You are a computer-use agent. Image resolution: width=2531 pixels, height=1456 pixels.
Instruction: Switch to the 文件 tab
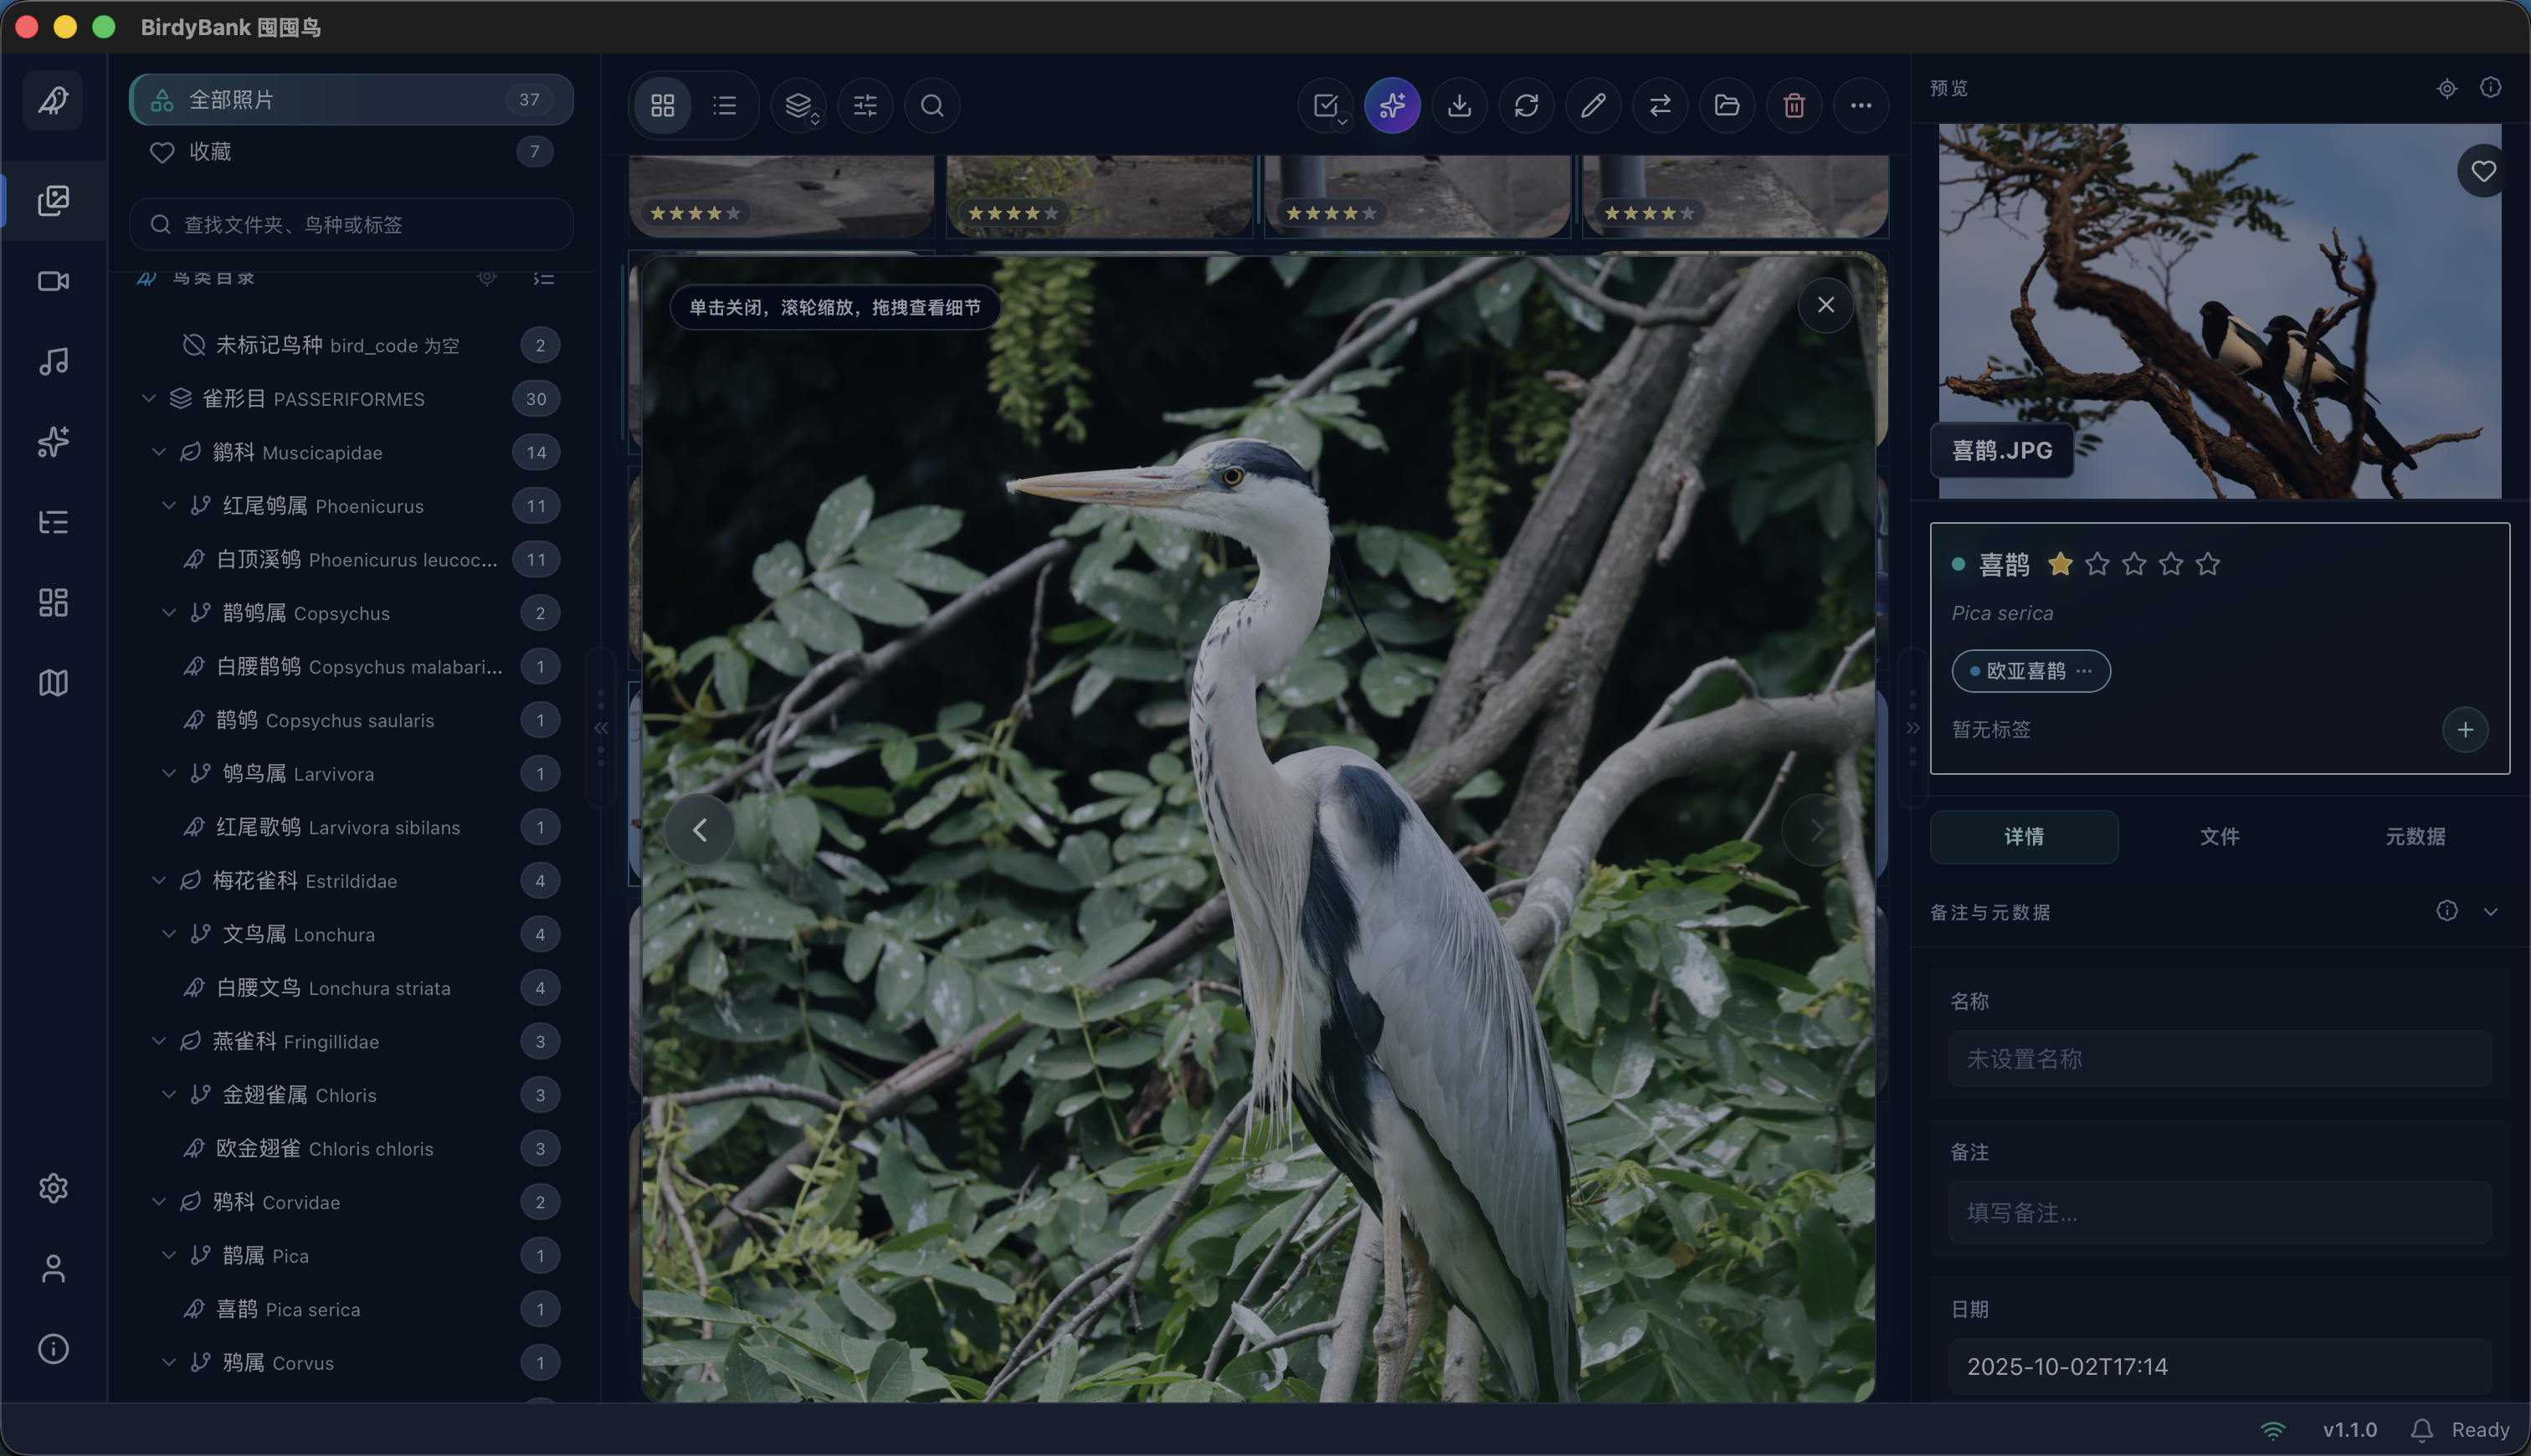(x=2220, y=836)
